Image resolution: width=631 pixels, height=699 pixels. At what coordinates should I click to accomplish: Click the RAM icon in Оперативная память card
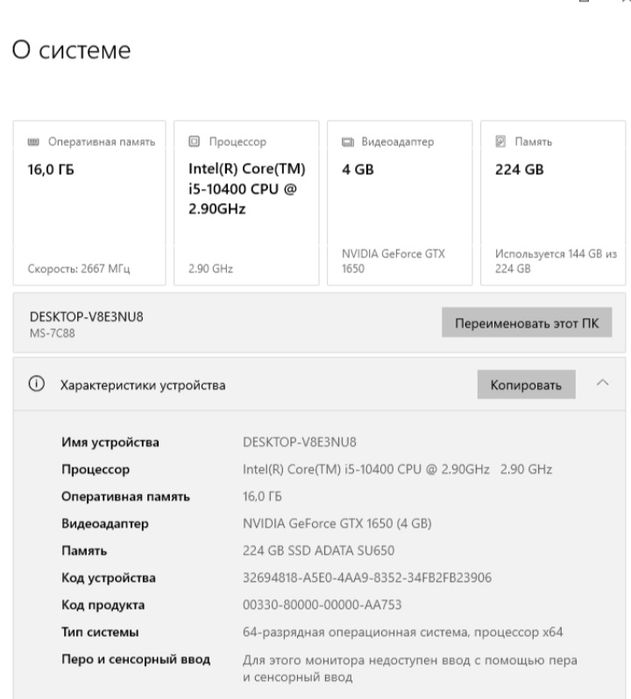pyautogui.click(x=32, y=142)
